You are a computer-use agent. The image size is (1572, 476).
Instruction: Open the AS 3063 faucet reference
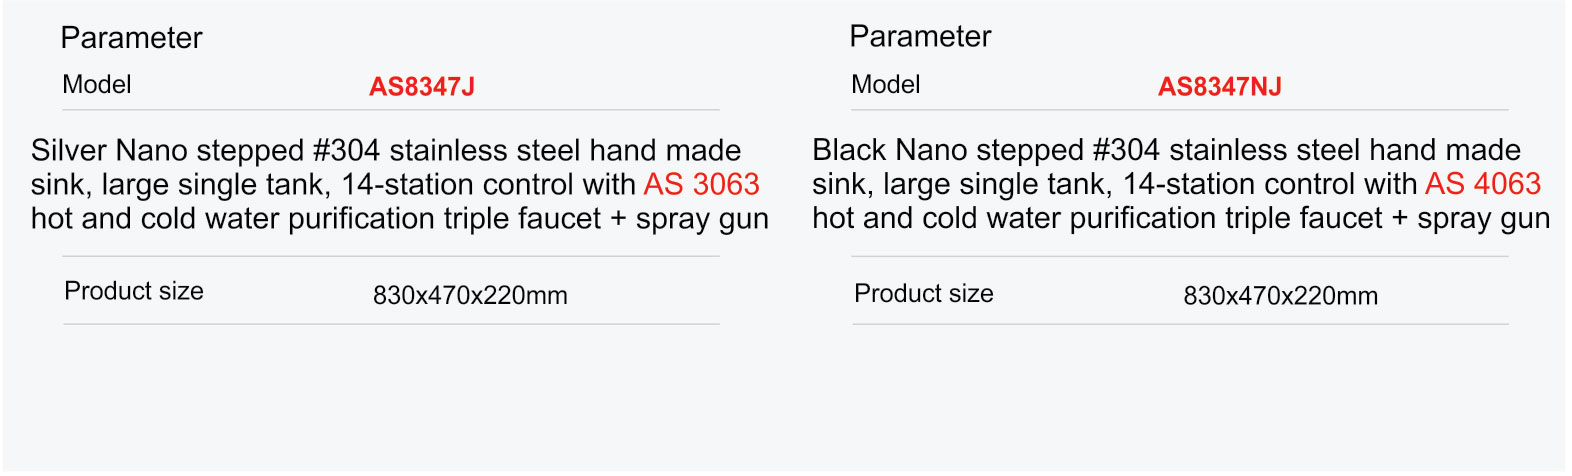click(701, 185)
